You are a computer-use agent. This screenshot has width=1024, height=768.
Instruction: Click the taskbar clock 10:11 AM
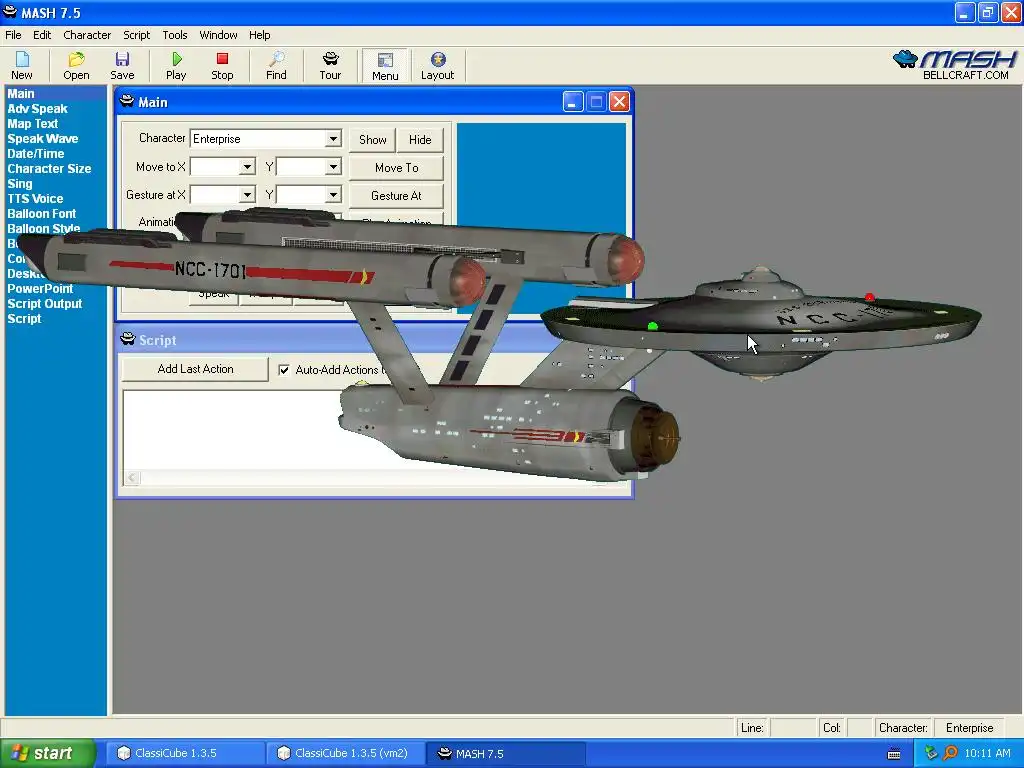pyautogui.click(x=987, y=753)
